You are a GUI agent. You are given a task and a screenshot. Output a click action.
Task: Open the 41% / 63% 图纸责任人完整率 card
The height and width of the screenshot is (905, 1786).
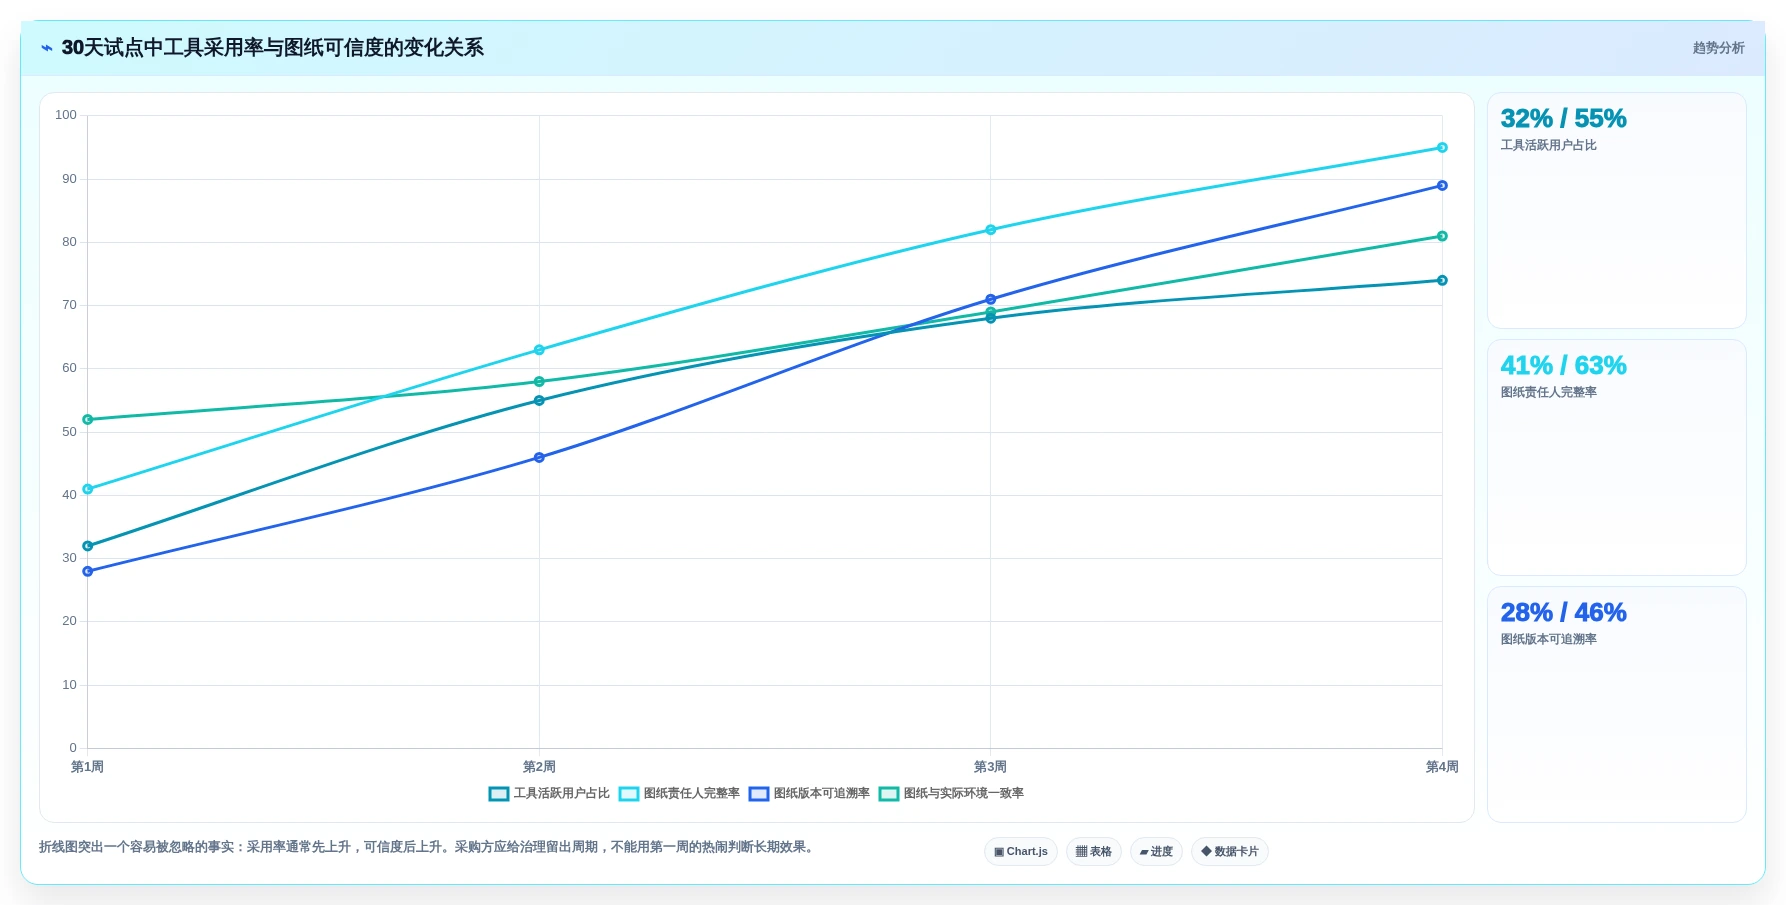pyautogui.click(x=1617, y=458)
